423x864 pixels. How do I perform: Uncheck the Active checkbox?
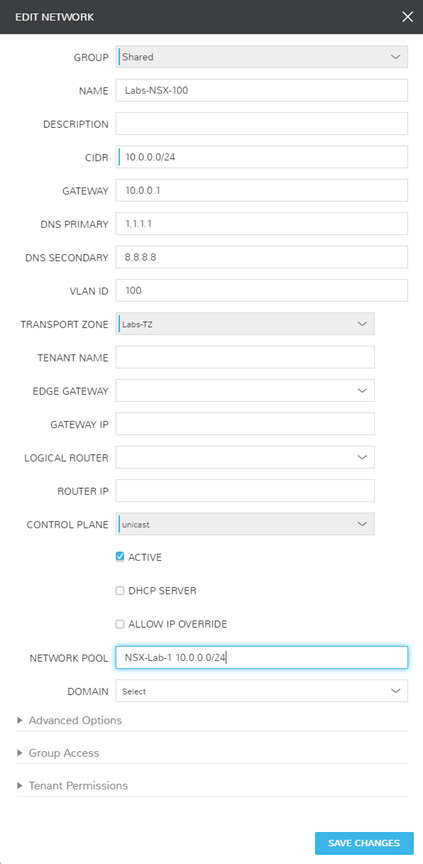coord(120,557)
